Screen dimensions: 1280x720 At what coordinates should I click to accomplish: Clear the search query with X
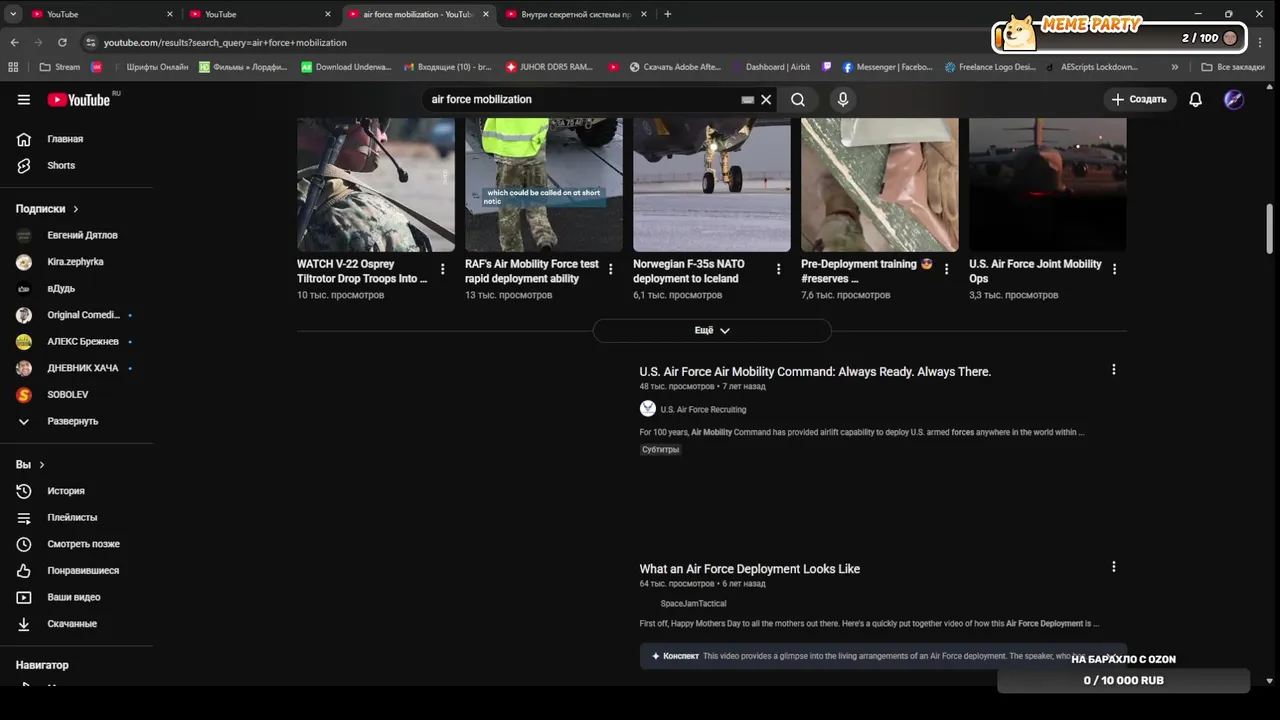[x=766, y=99]
